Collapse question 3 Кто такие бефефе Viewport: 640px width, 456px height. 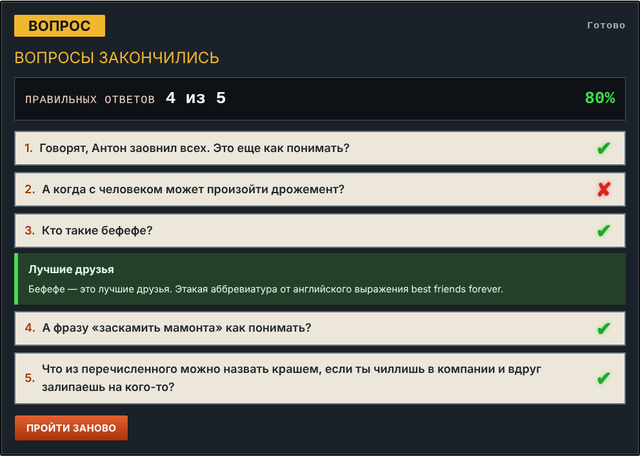click(x=320, y=231)
